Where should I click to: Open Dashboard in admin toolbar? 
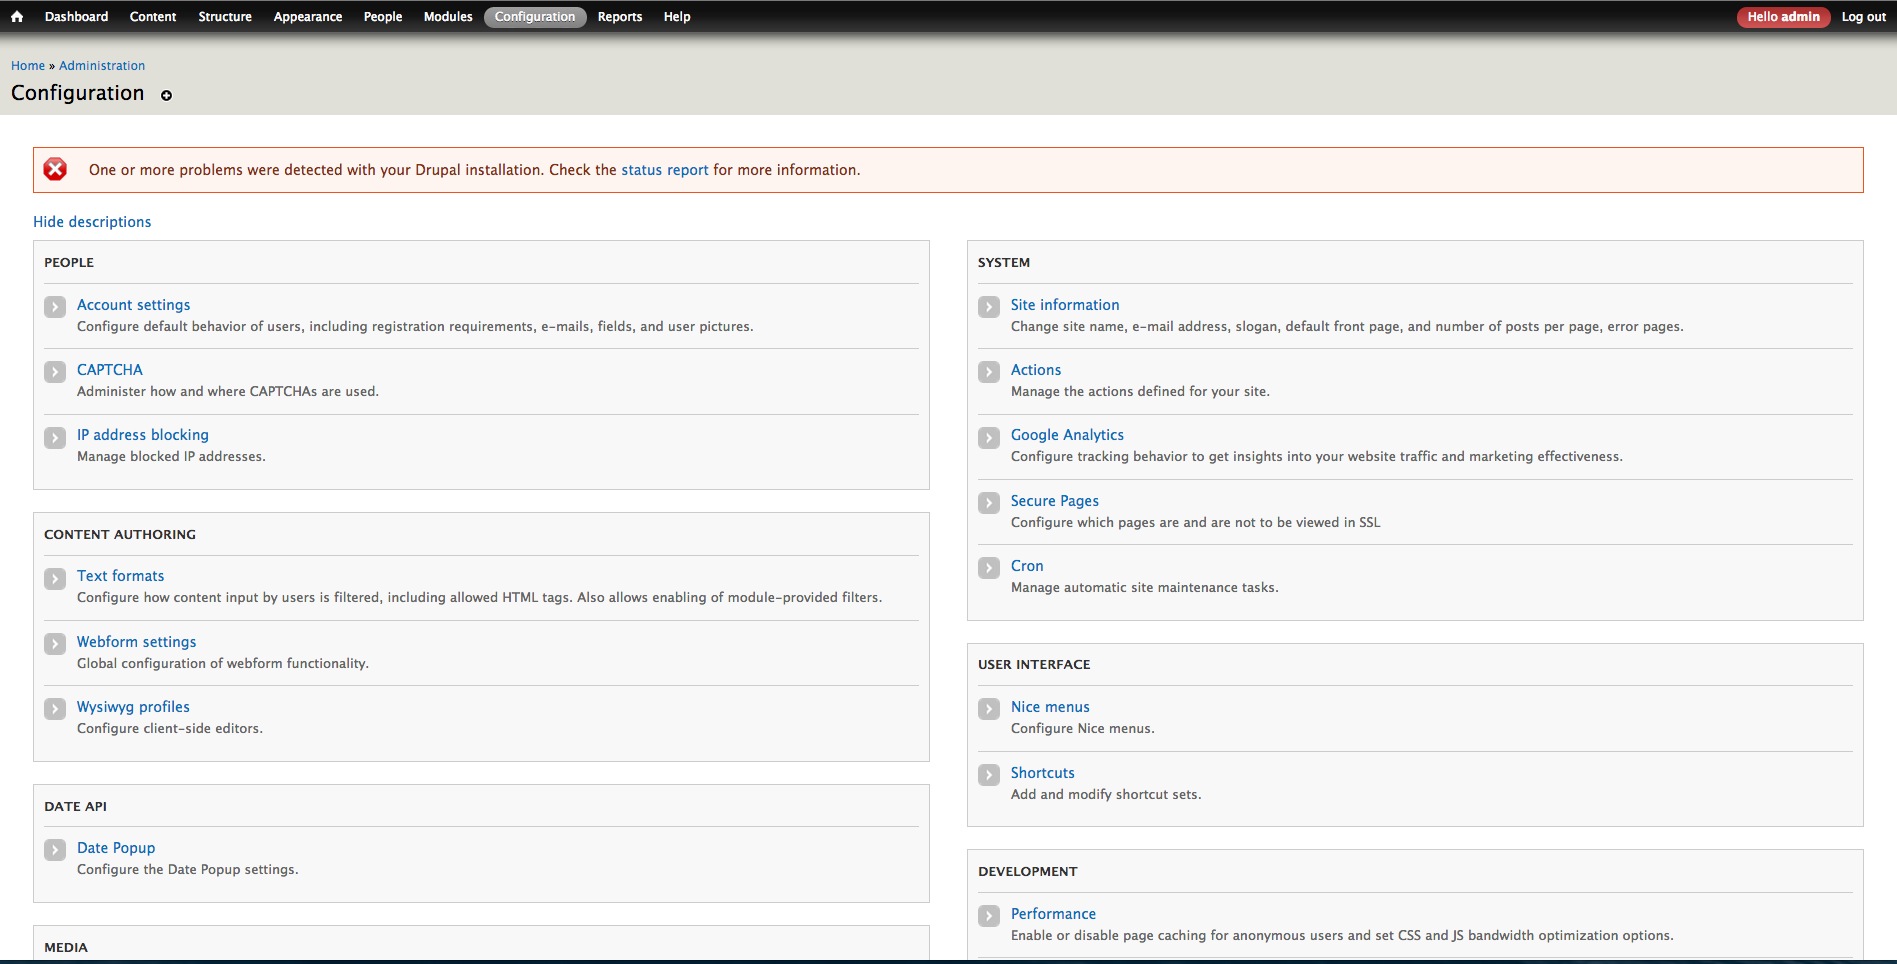[76, 16]
